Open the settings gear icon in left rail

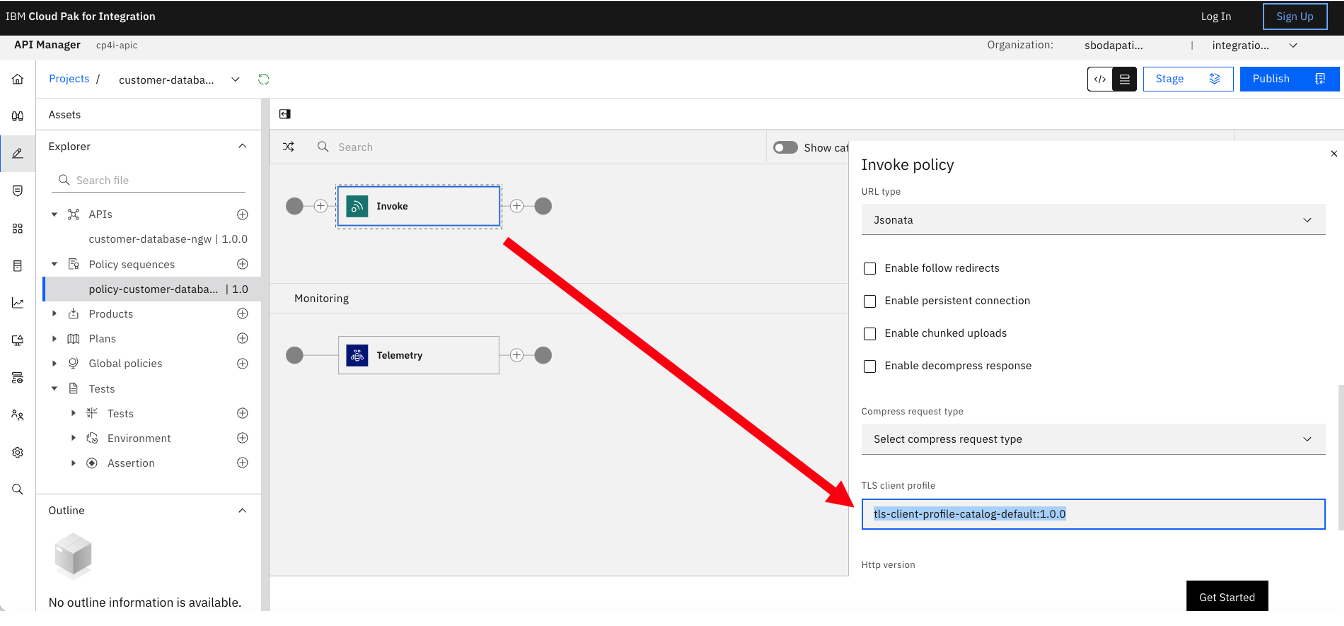(17, 452)
